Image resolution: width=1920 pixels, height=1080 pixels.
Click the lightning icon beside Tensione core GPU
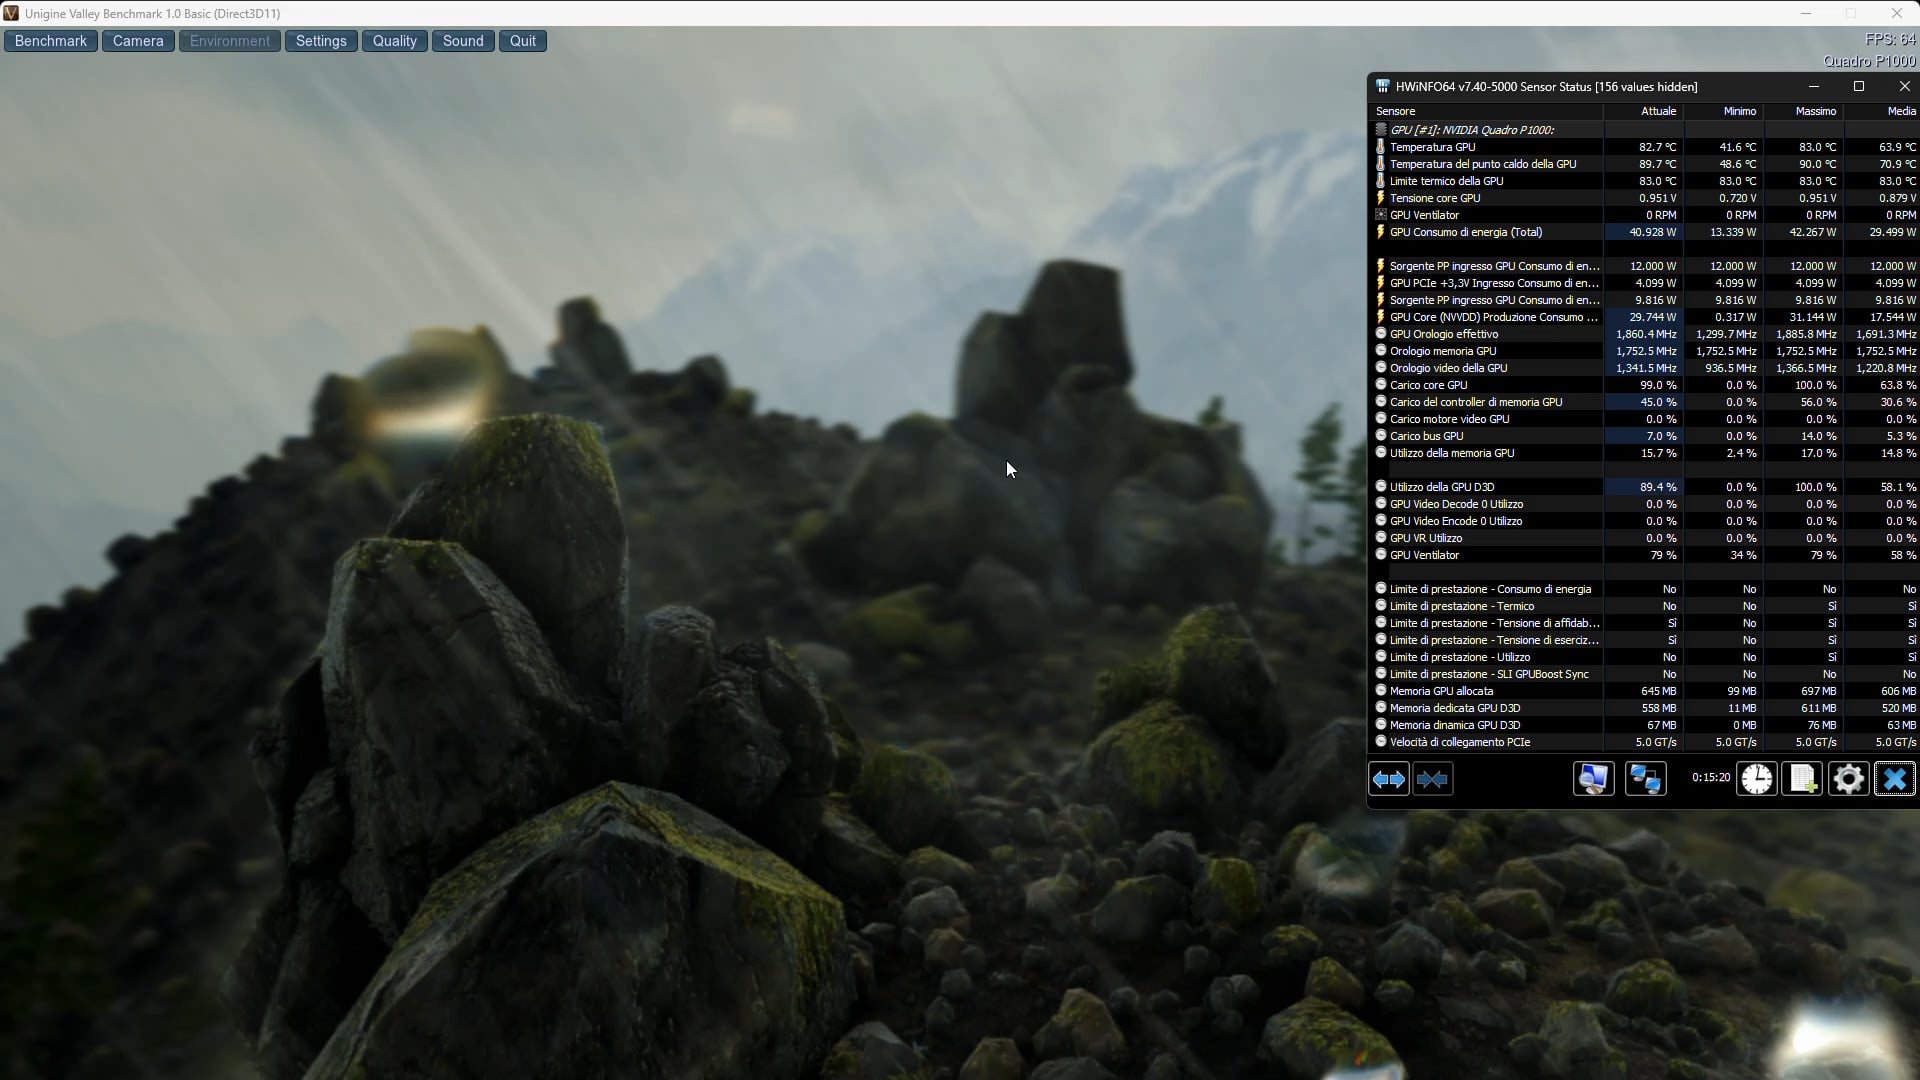pos(1381,198)
